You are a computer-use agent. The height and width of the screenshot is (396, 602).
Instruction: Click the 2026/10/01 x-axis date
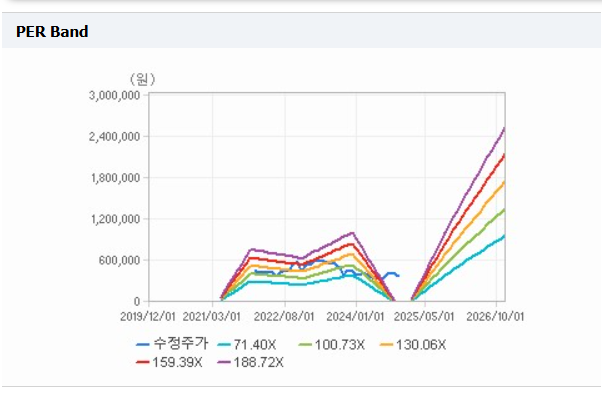click(495, 316)
